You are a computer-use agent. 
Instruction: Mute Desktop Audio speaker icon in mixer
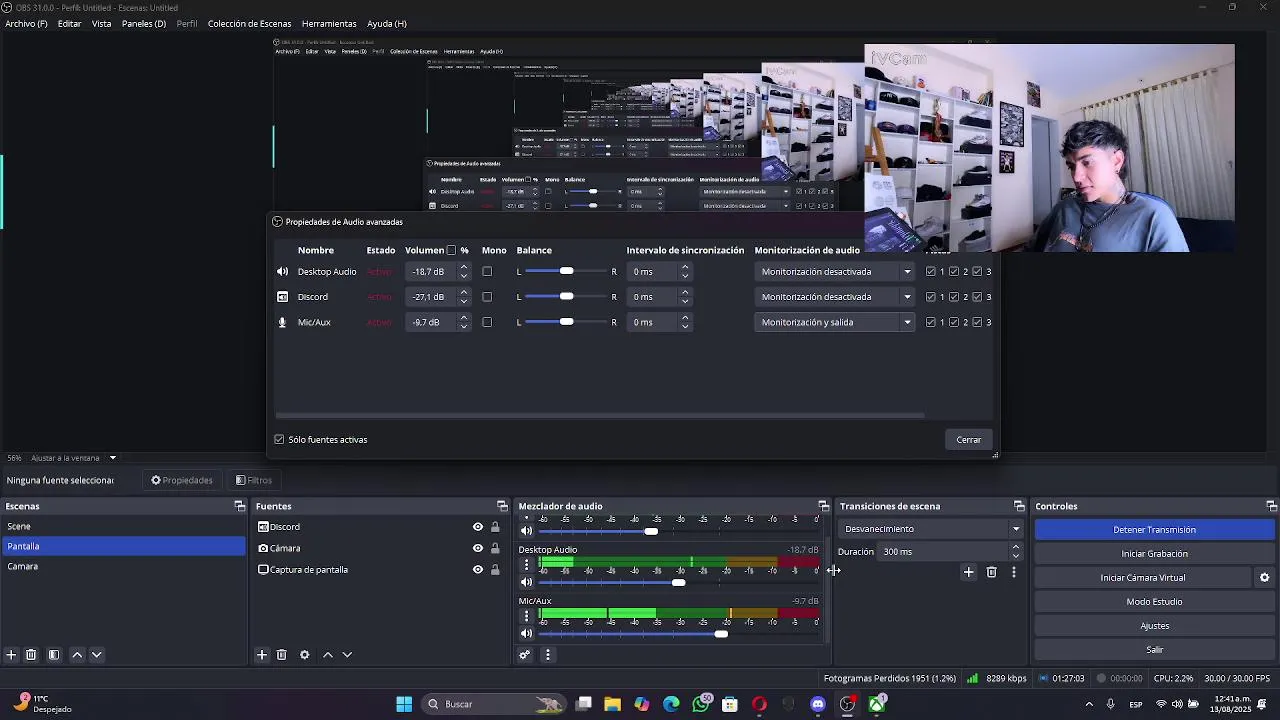coord(526,582)
